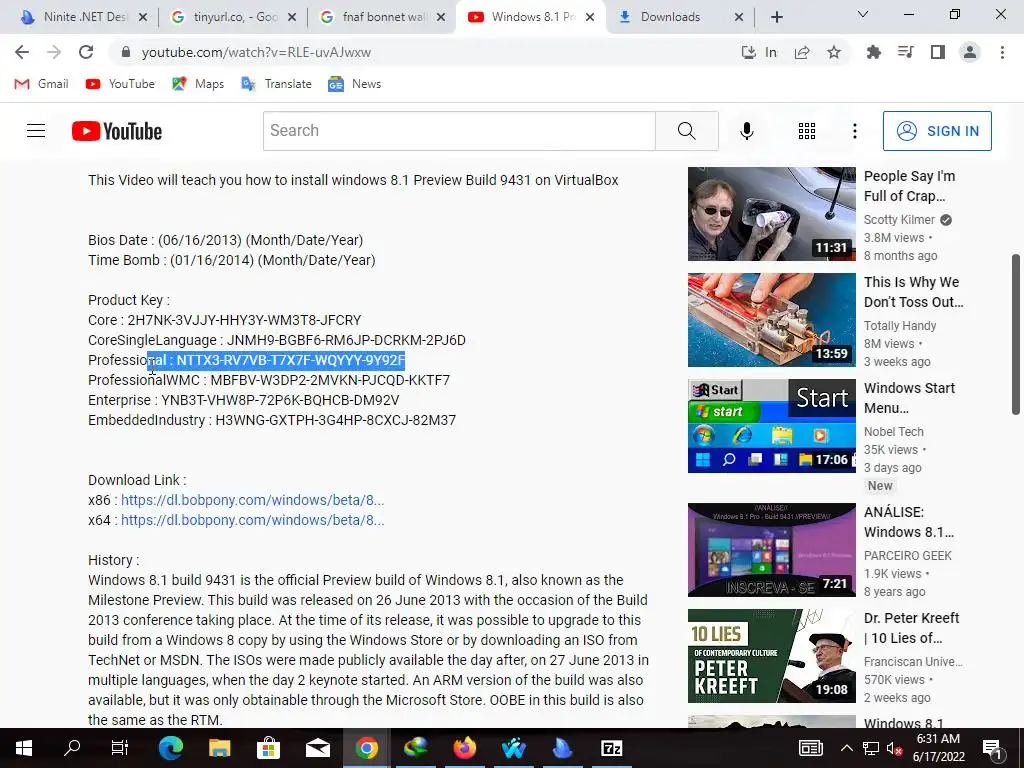Open YouTube settings three-dot menu

coord(854,131)
